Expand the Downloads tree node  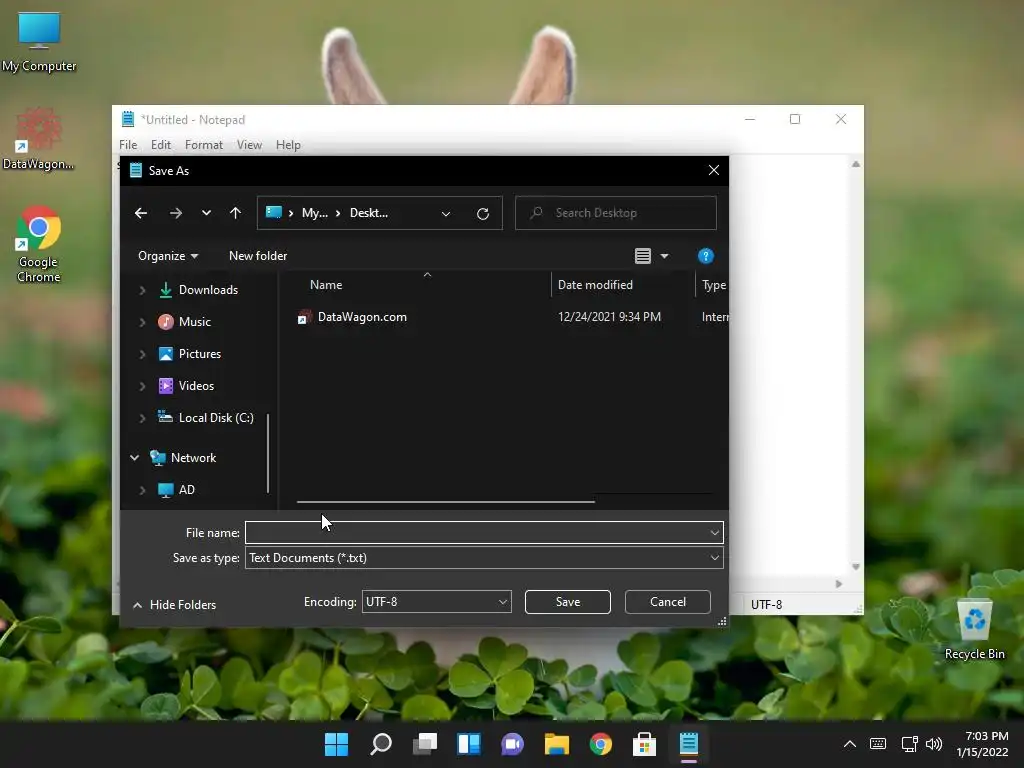[142, 290]
